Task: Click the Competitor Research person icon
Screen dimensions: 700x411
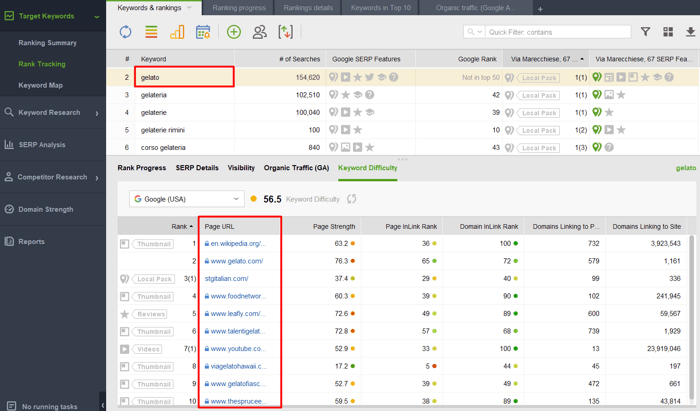Action: click(8, 177)
